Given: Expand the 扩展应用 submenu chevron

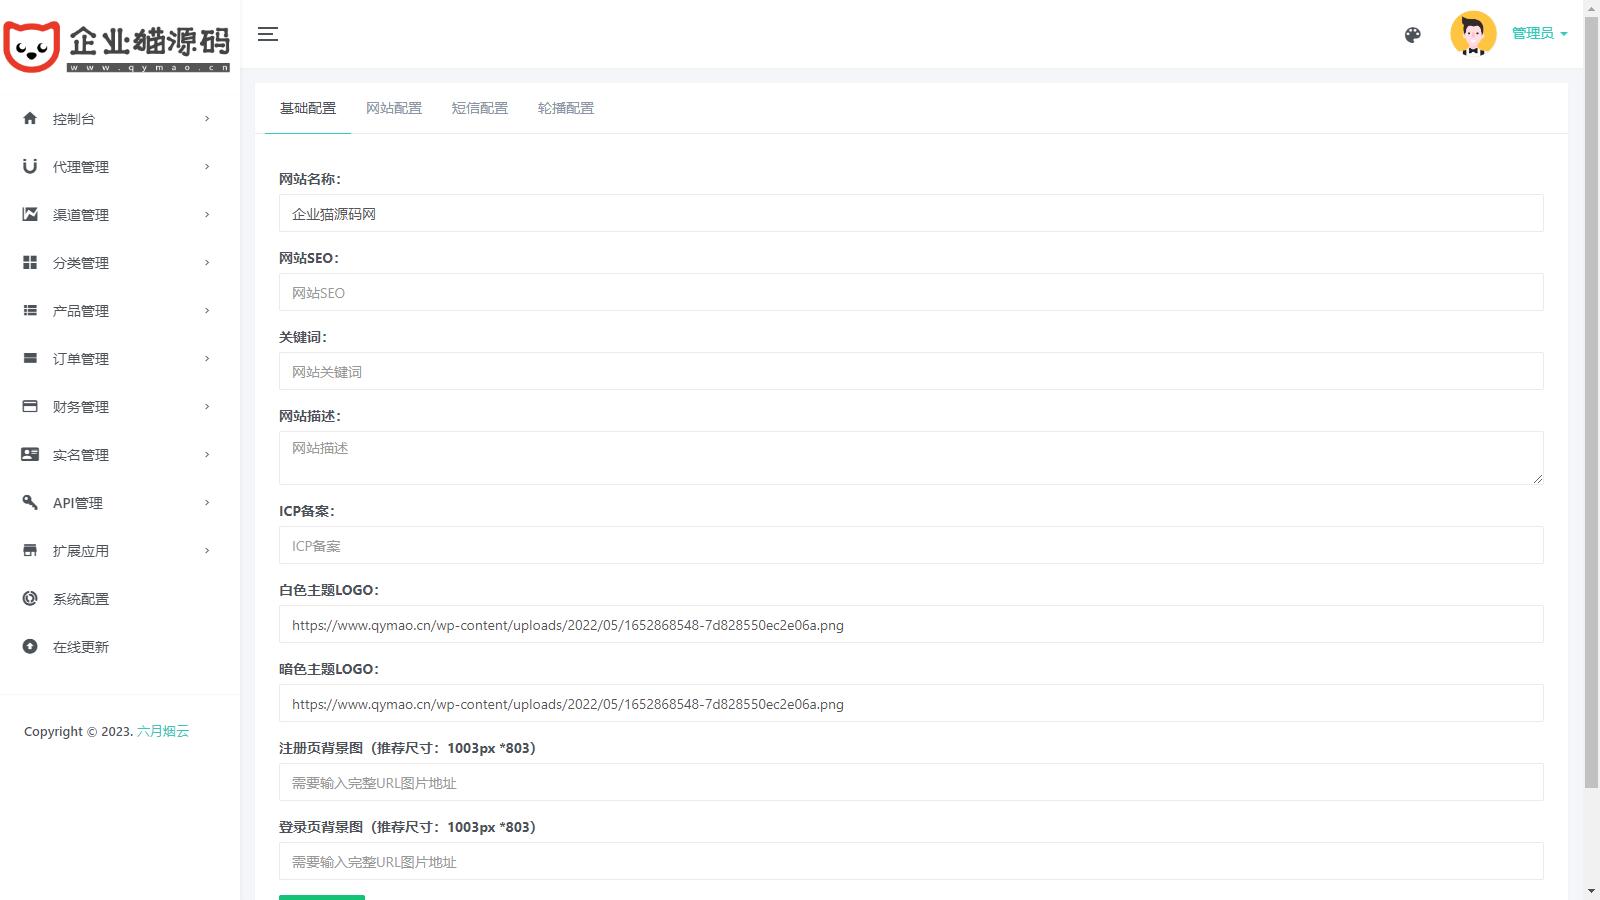Looking at the screenshot, I should [x=207, y=550].
